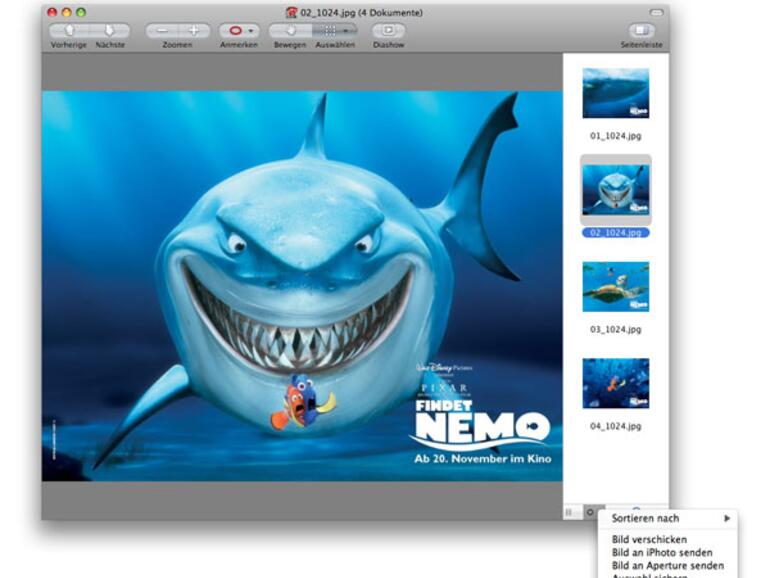Open the gear action menu in the sidebar
This screenshot has height=578, width=770.
click(590, 512)
